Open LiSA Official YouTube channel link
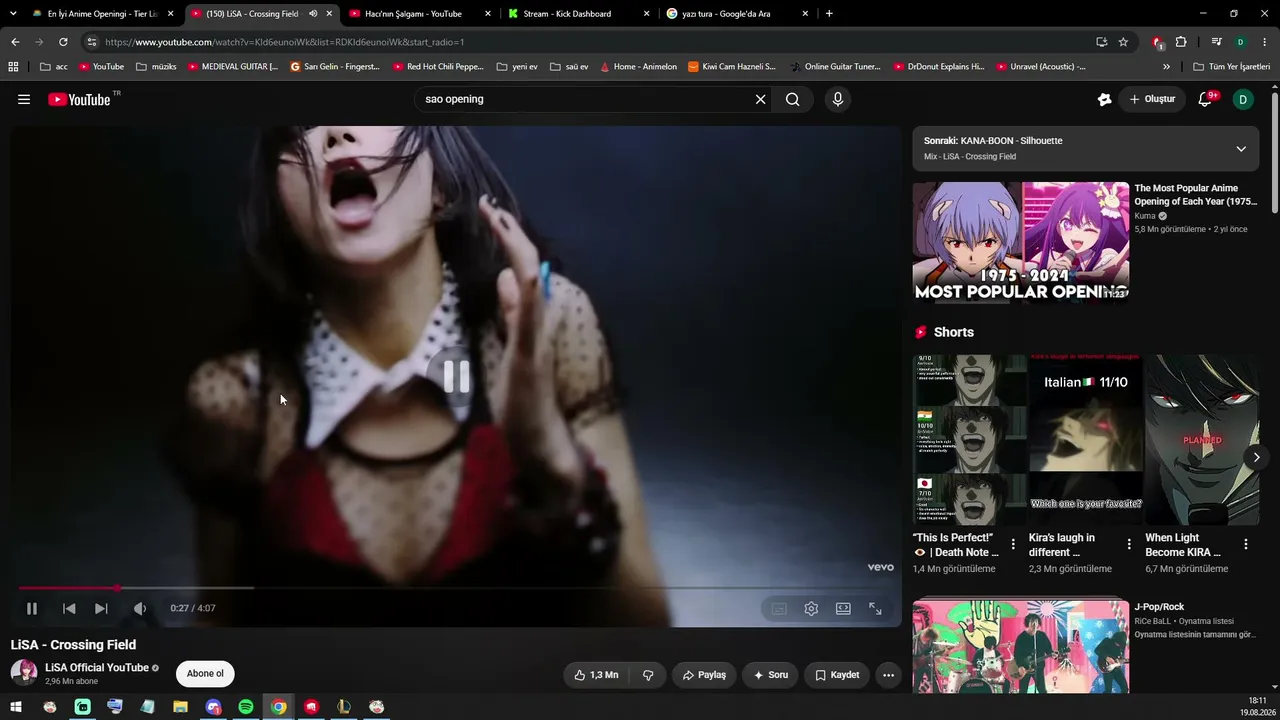Viewport: 1280px width, 720px height. click(97, 668)
